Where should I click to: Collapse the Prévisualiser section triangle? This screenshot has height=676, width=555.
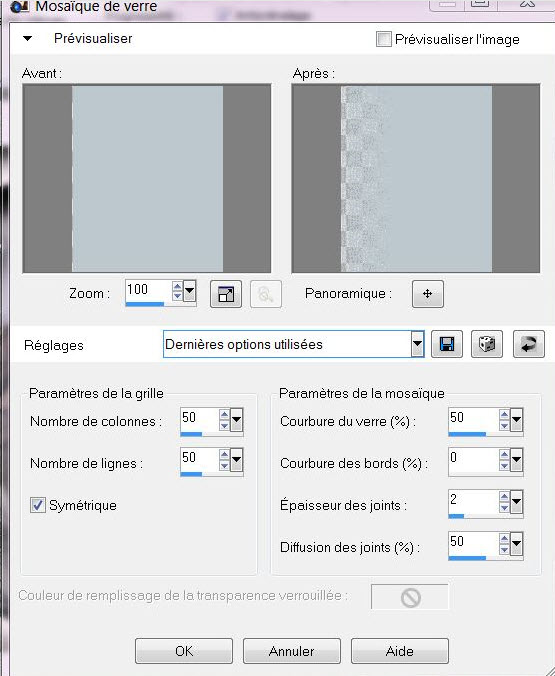28,38
